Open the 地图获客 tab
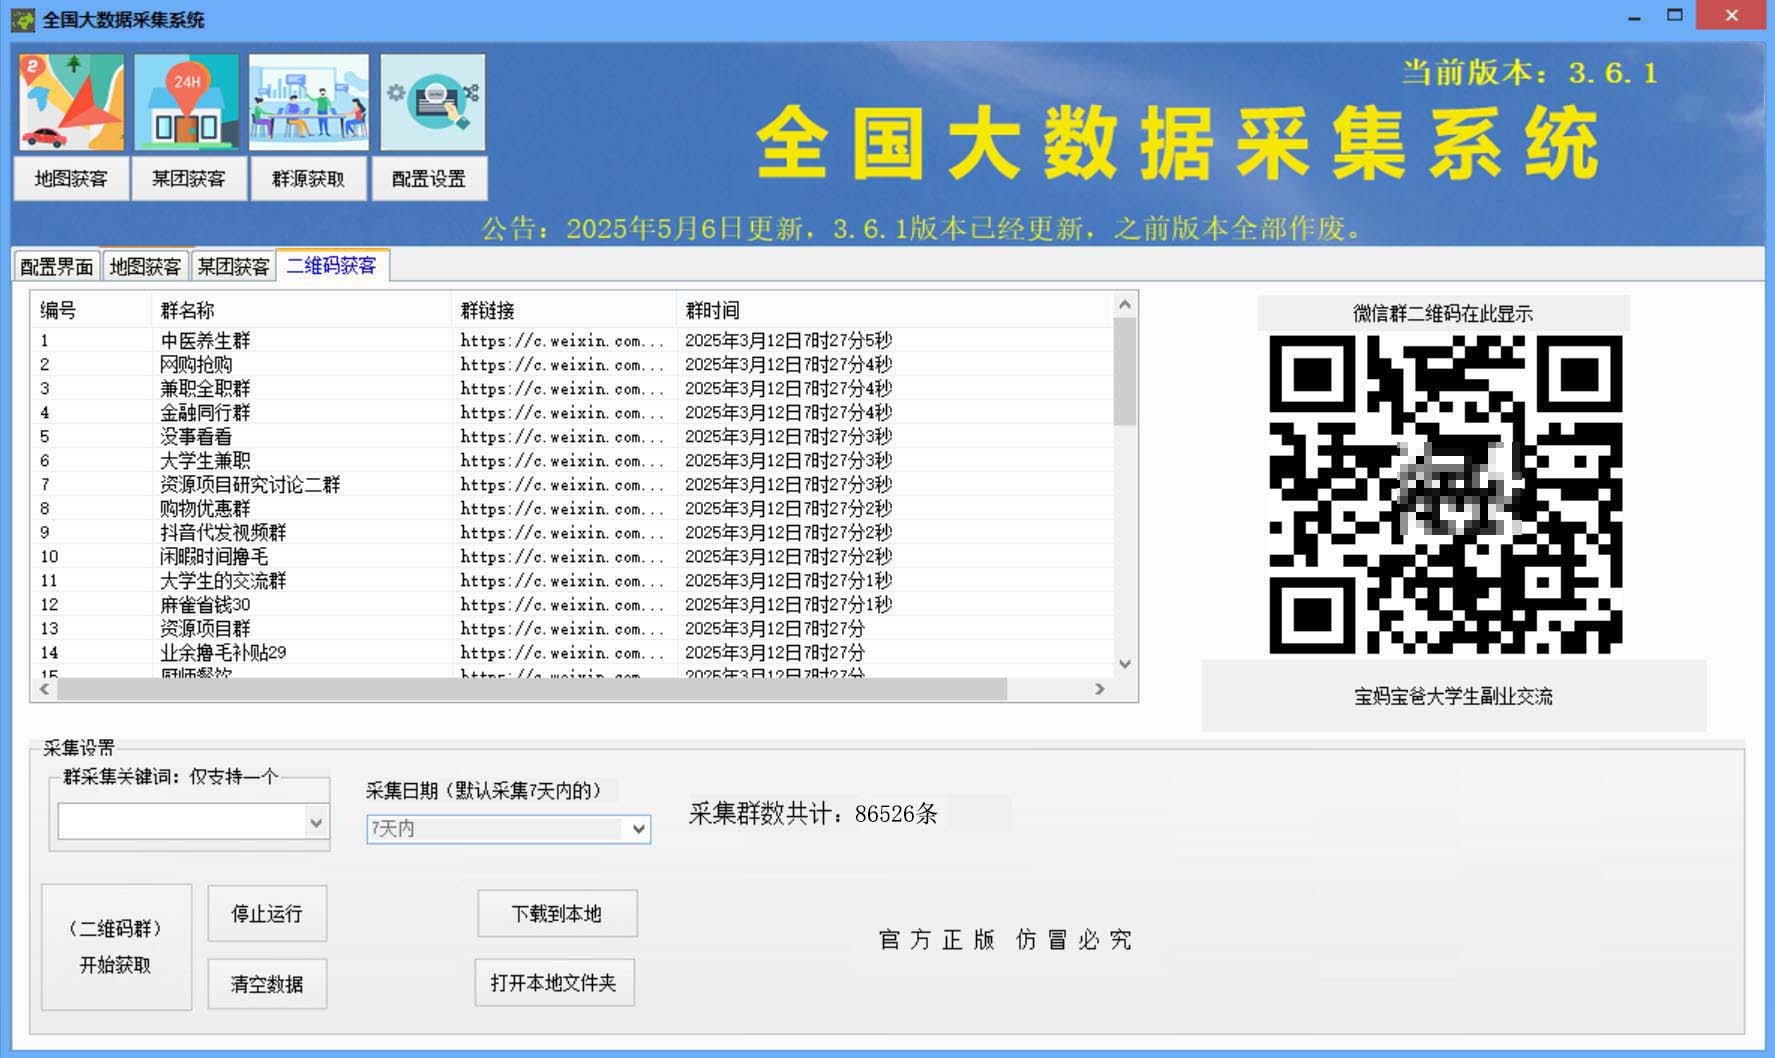 [145, 266]
